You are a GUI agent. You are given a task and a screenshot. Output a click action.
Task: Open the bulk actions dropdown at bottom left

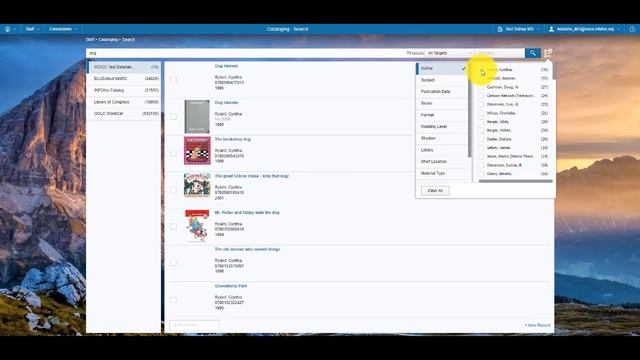point(194,325)
